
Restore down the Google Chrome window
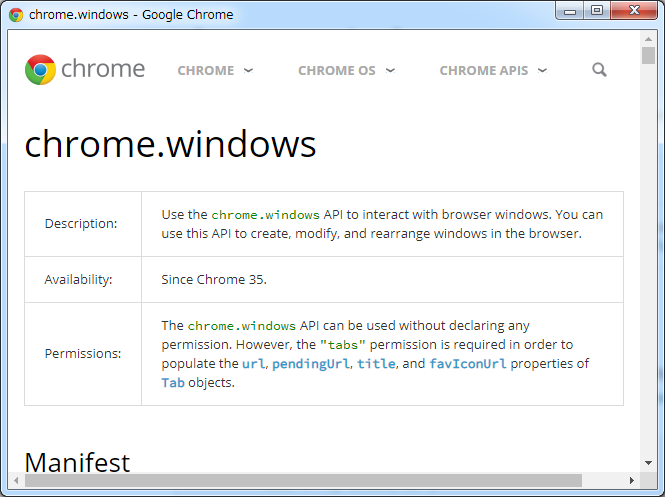point(597,10)
